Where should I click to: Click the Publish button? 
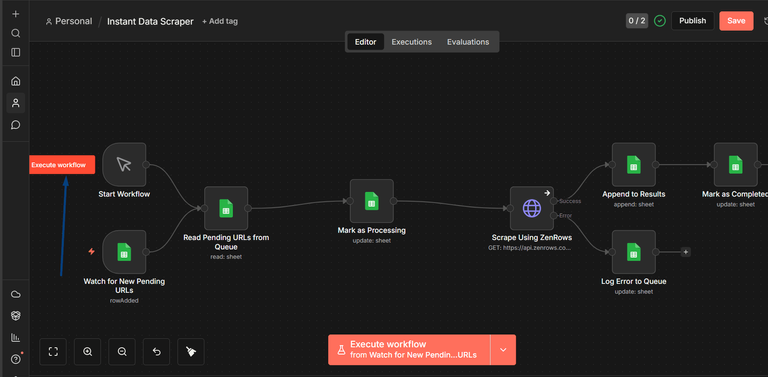693,21
